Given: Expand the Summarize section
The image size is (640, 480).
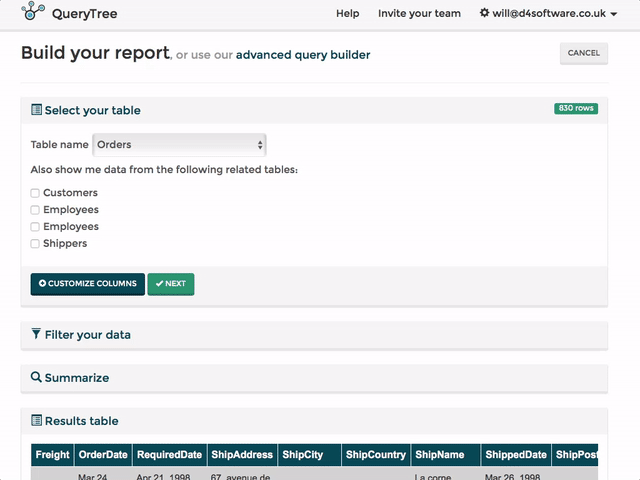Looking at the screenshot, I should (x=314, y=378).
